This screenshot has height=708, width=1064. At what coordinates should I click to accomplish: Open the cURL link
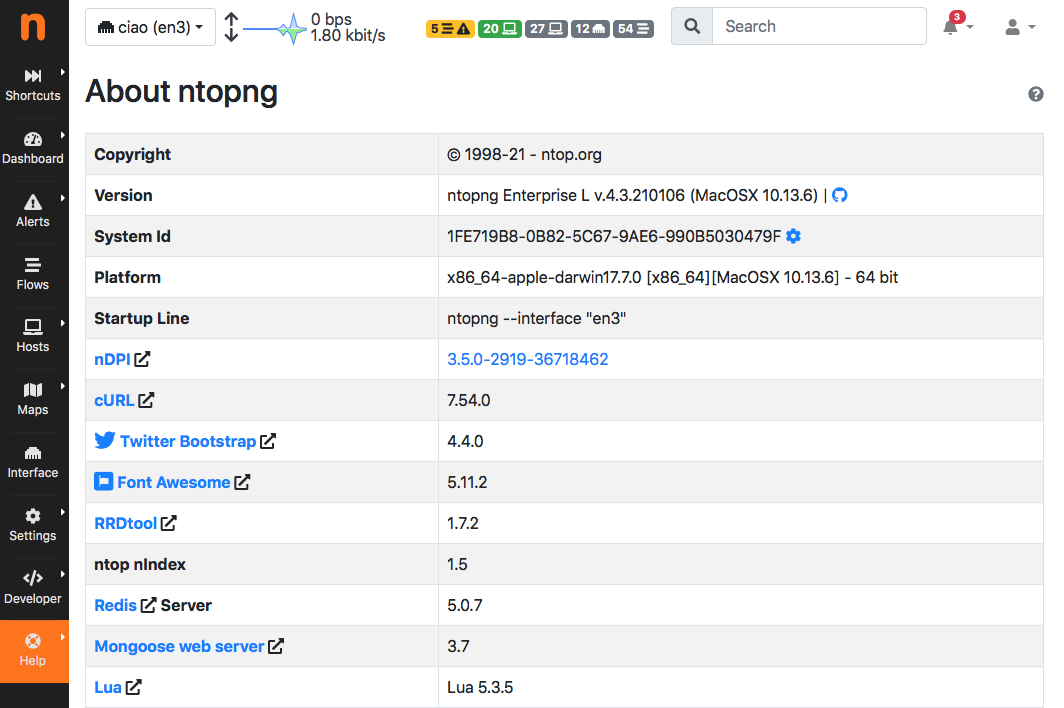pos(114,400)
